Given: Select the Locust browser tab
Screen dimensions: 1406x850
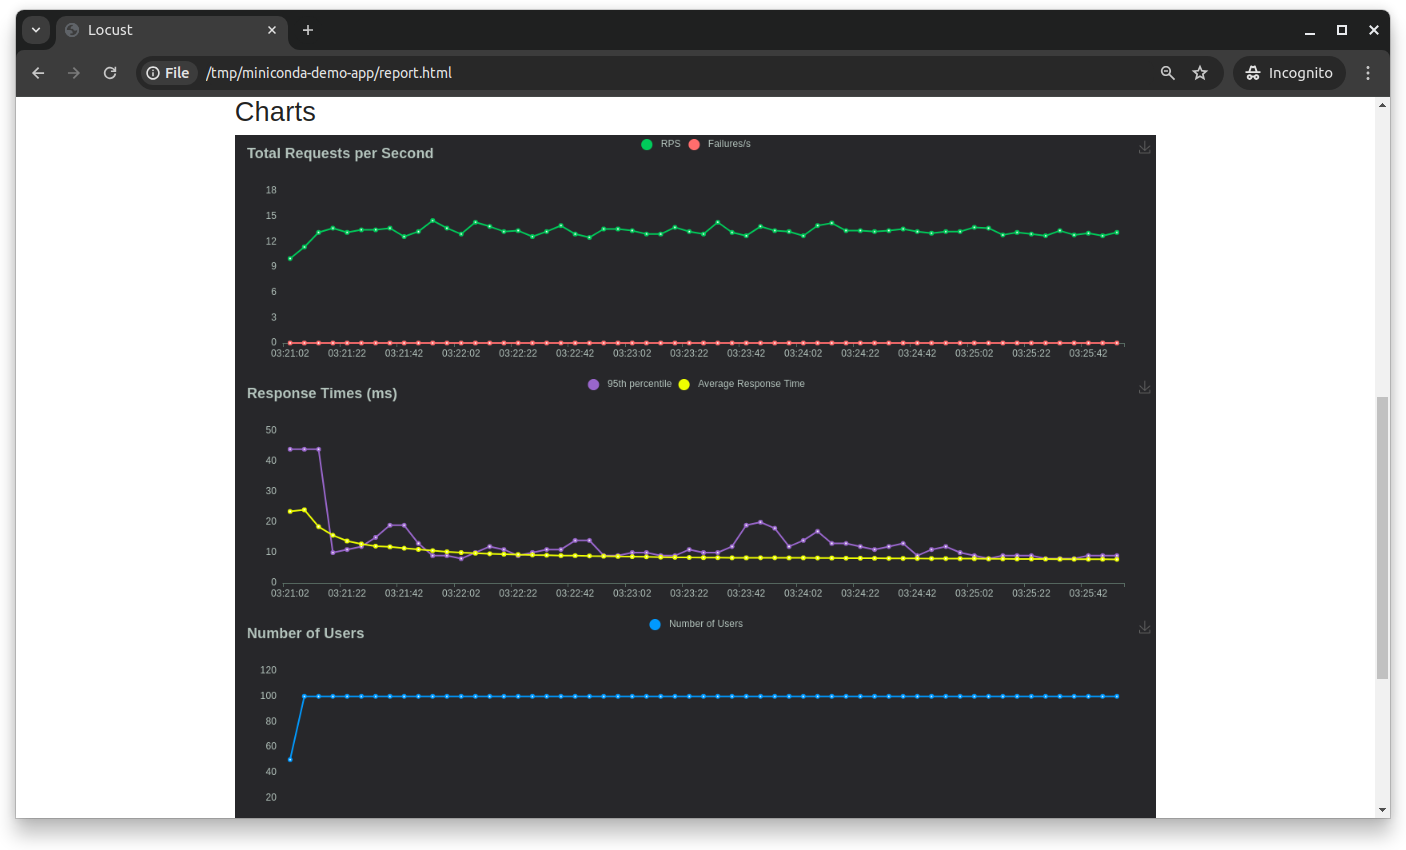Looking at the screenshot, I should [x=160, y=30].
